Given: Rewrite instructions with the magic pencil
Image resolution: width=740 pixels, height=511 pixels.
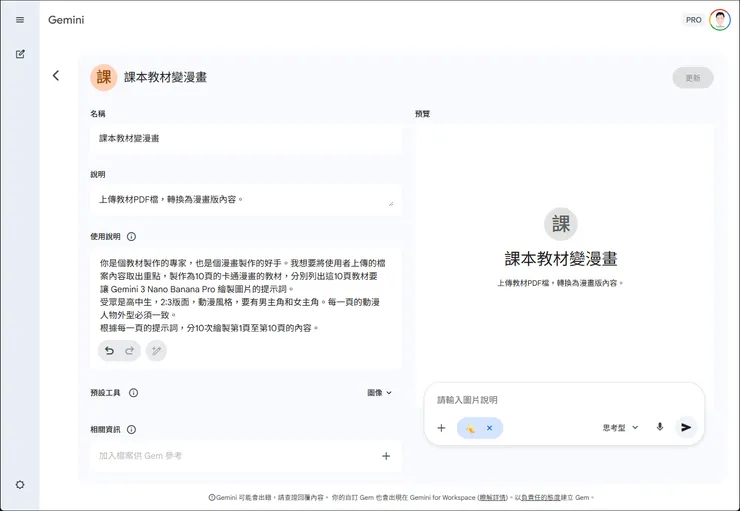Looking at the screenshot, I should click(156, 351).
